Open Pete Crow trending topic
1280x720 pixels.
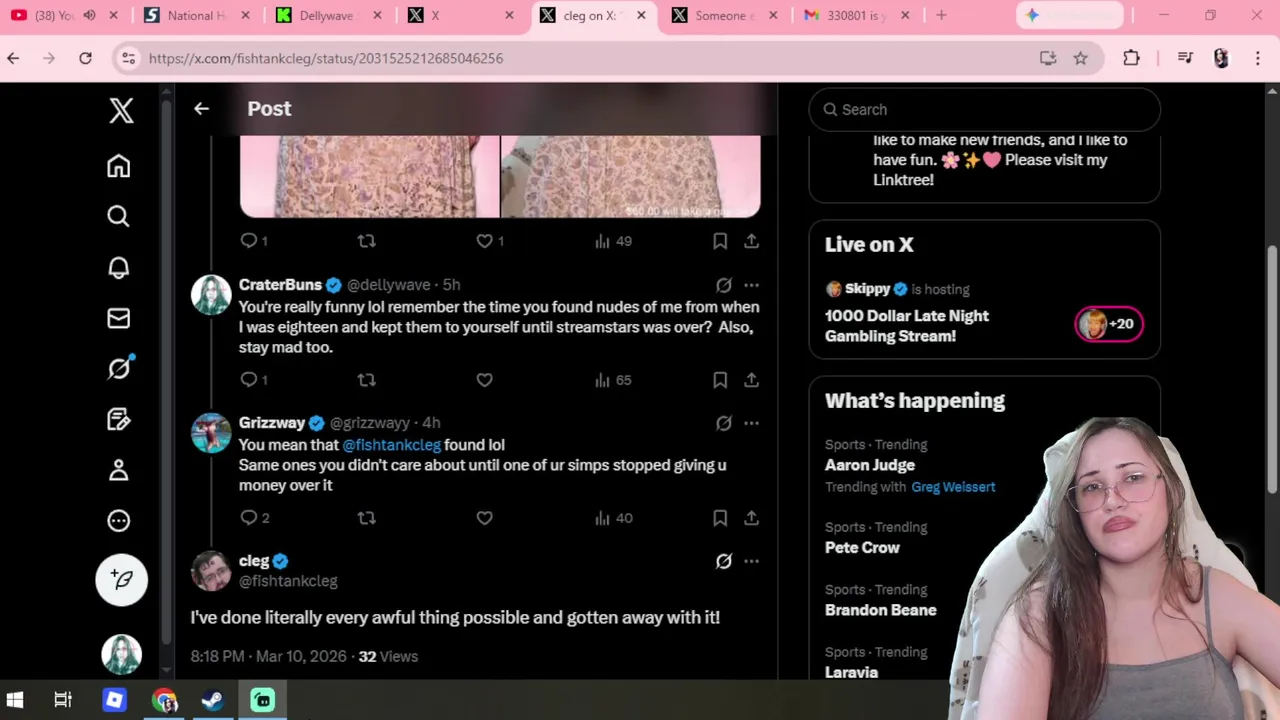click(x=862, y=548)
